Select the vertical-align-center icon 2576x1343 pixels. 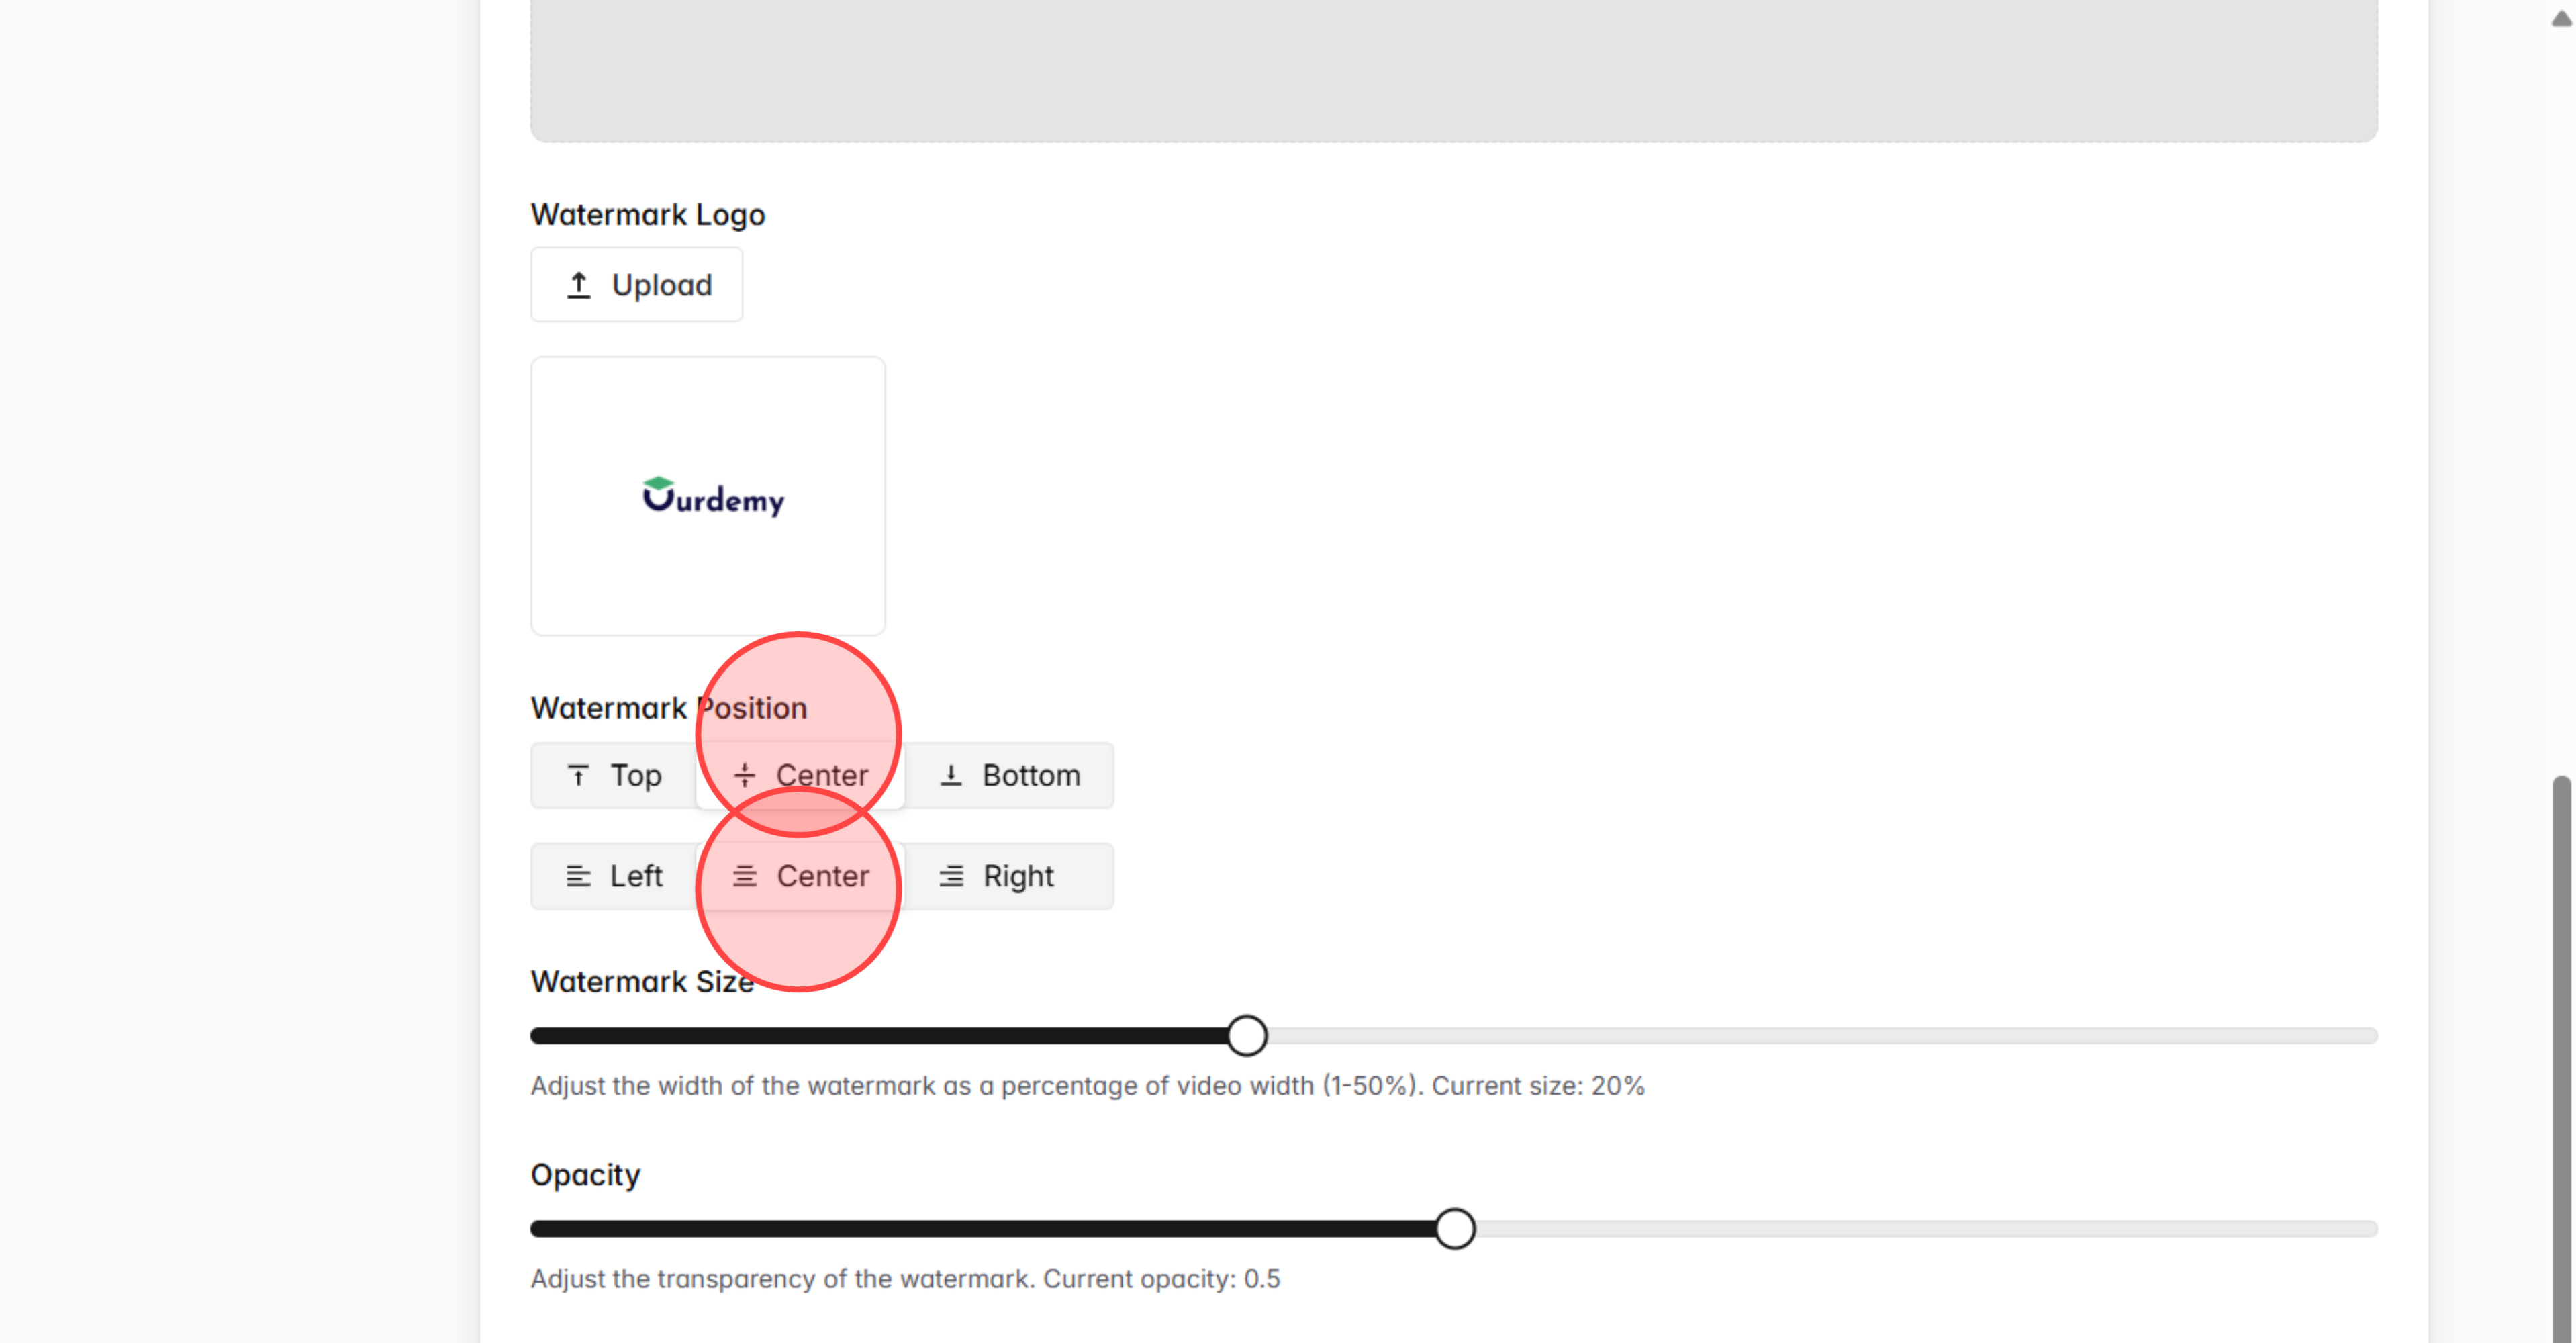click(x=745, y=775)
